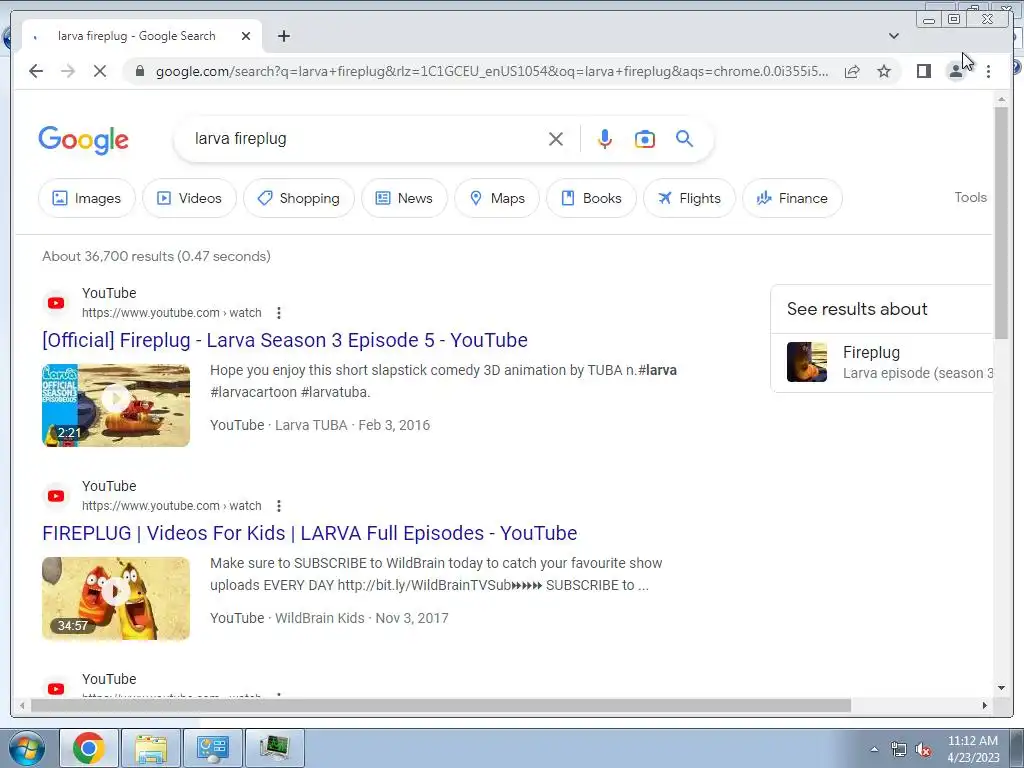Submit search with magnifier icon

[684, 138]
